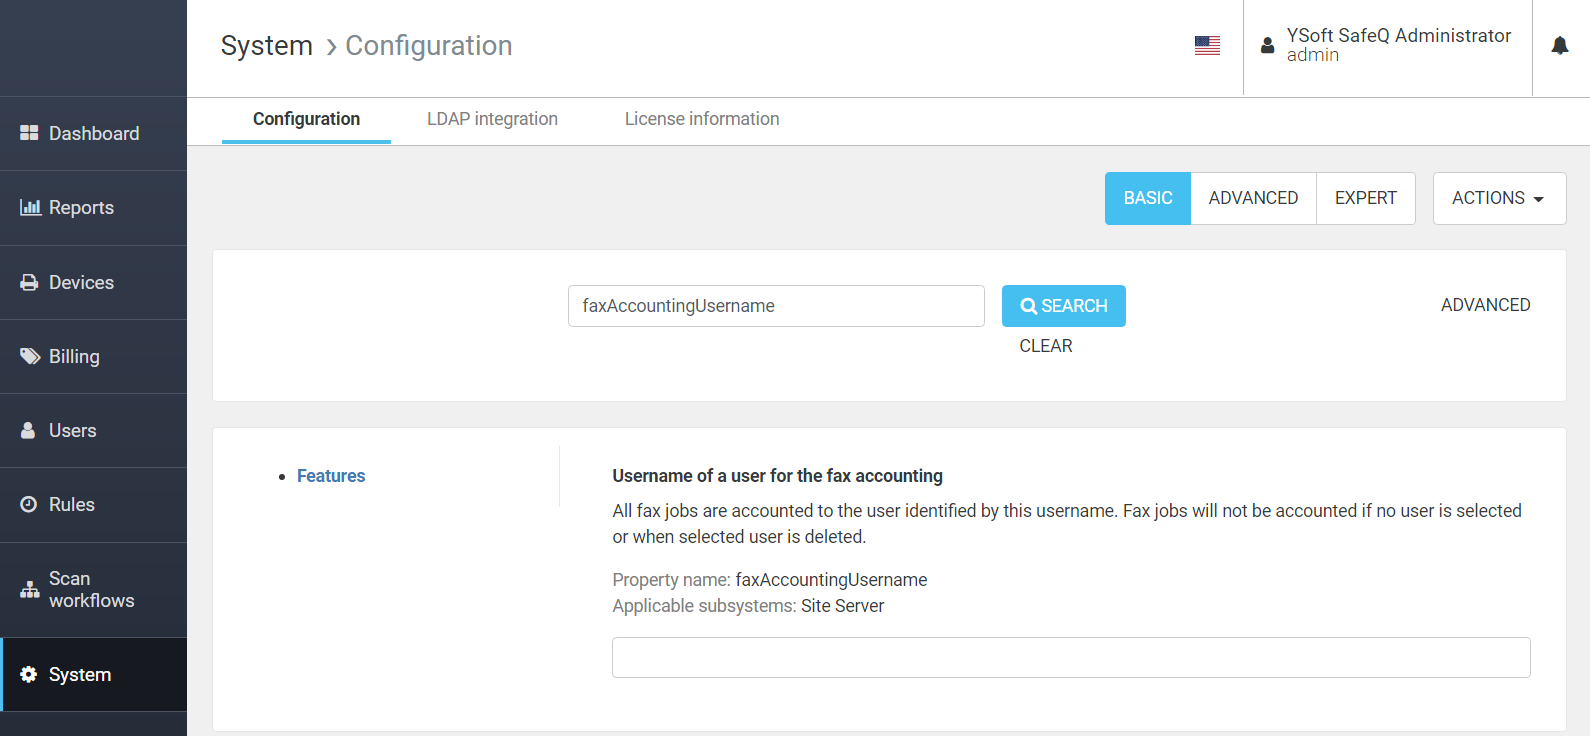Click the Billing tags icon

point(30,356)
